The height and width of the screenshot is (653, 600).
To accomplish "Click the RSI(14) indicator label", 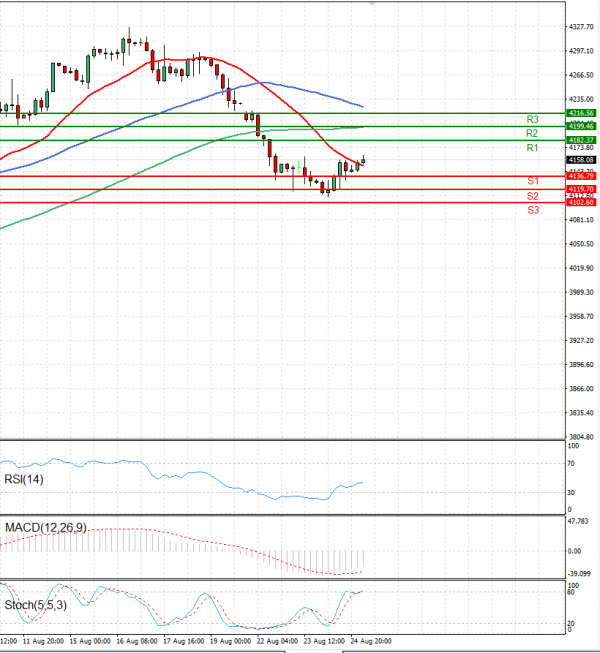I will (24, 479).
